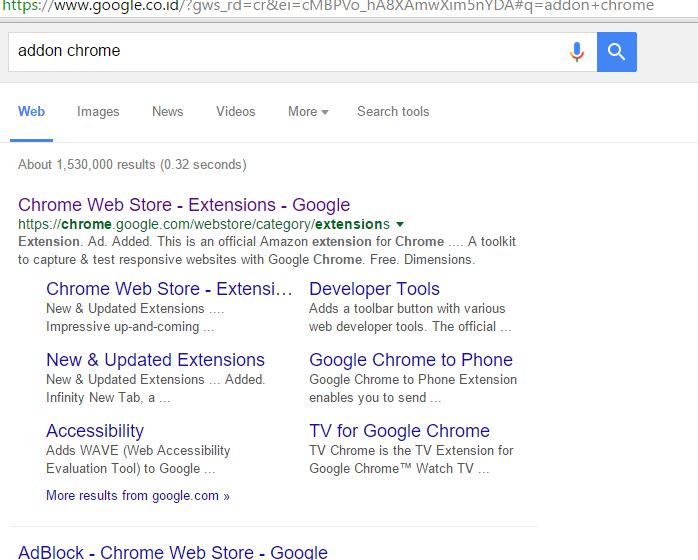Click the microphone voice search icon
This screenshot has width=698, height=560.
pyautogui.click(x=577, y=52)
